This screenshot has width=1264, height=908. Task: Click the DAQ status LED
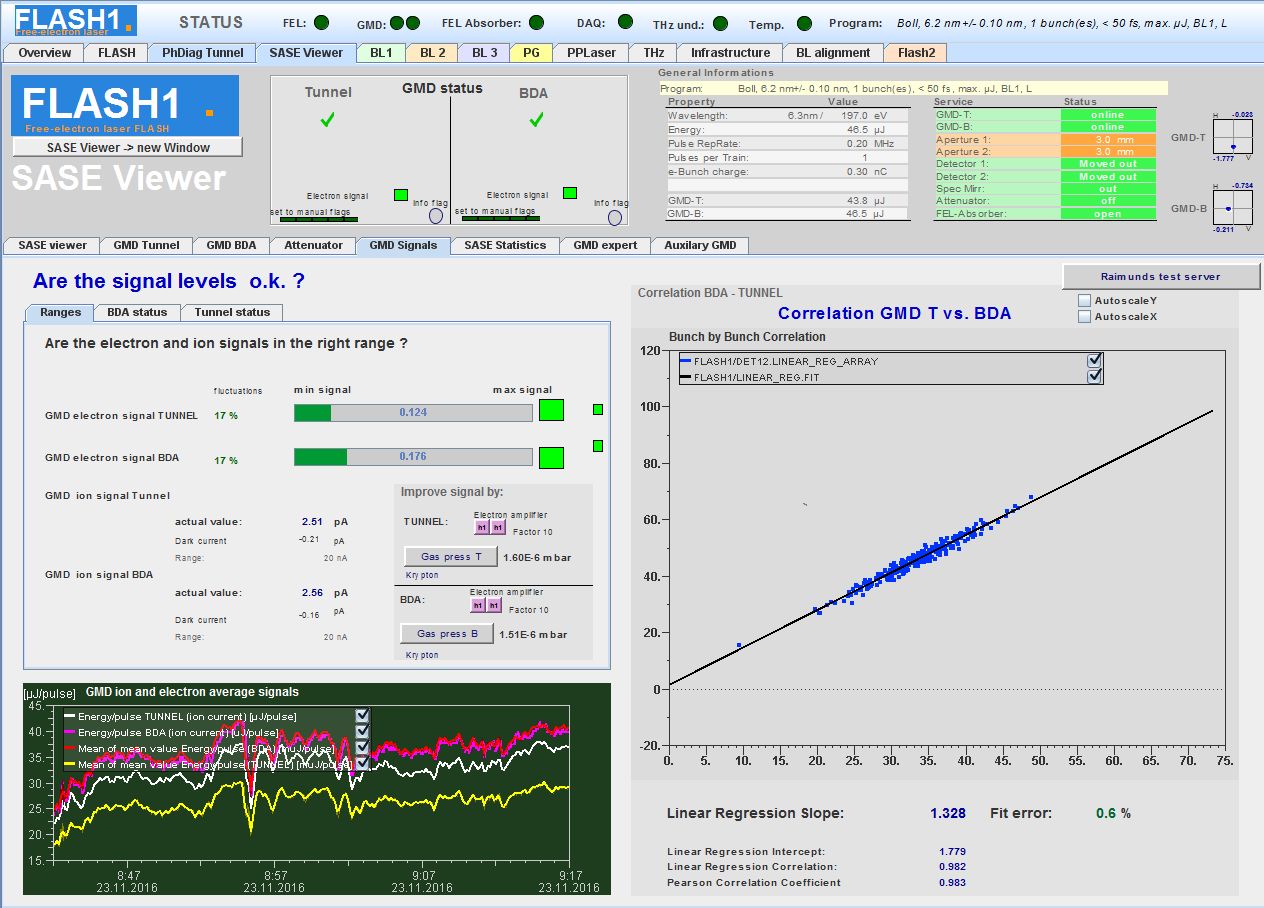[625, 22]
